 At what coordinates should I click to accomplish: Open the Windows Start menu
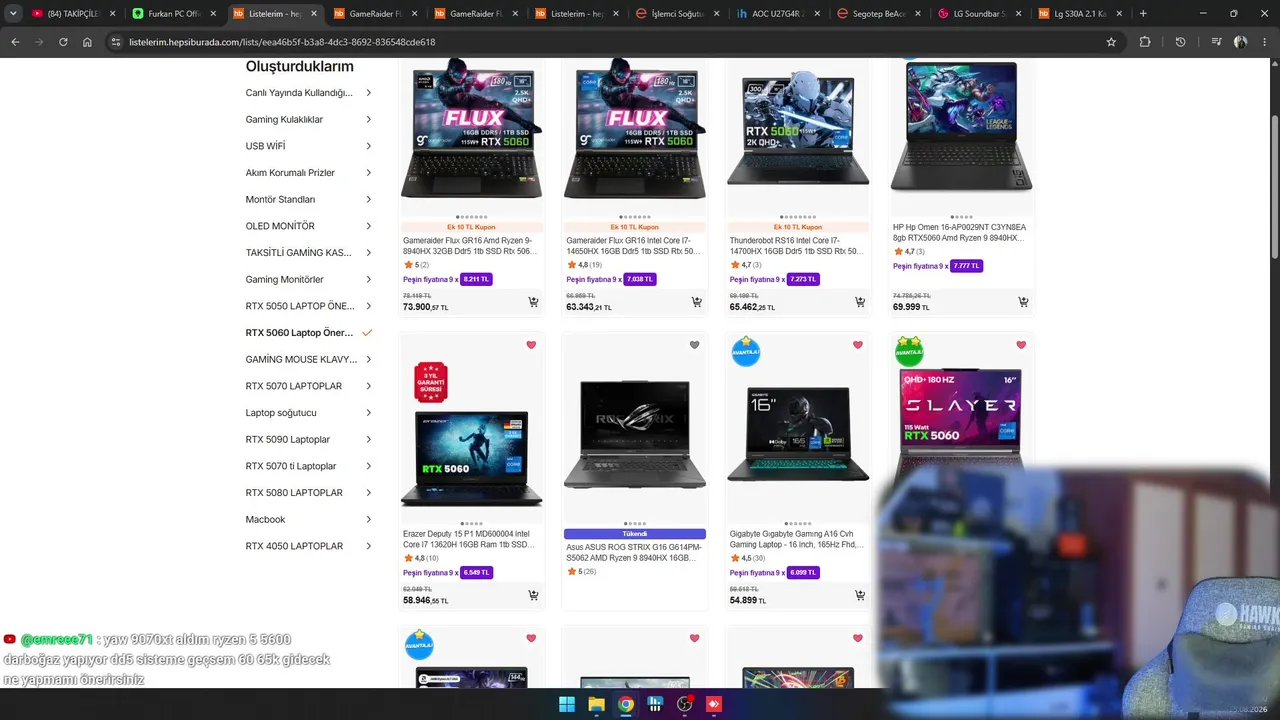[567, 704]
